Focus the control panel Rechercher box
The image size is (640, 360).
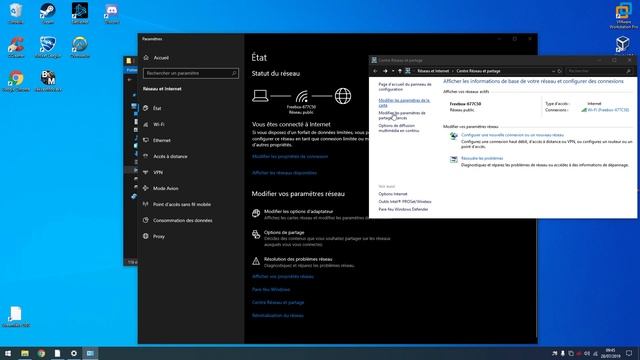coord(599,71)
